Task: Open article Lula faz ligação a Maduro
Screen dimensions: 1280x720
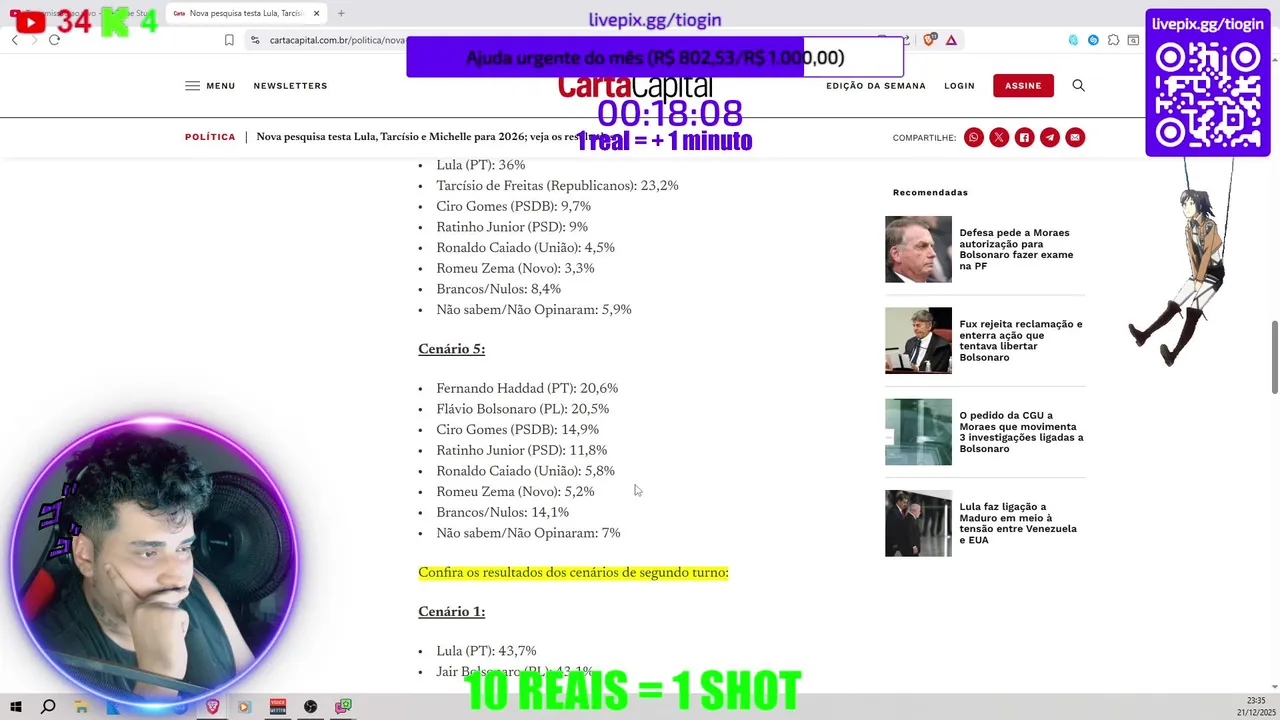Action: [1018, 523]
